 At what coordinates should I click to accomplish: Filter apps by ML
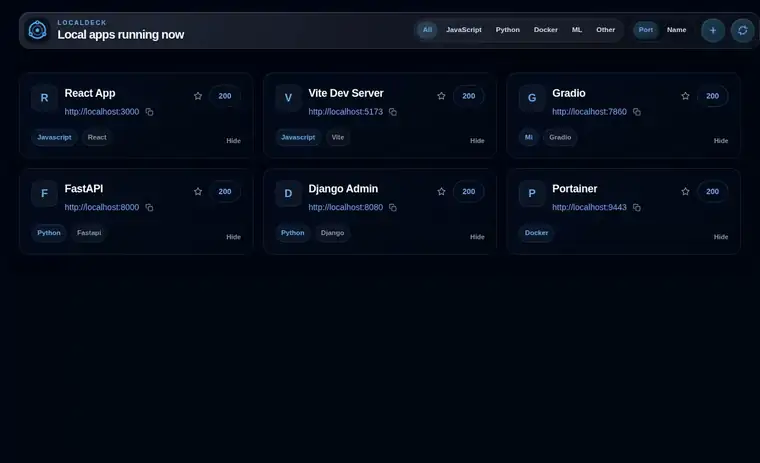[x=577, y=30]
